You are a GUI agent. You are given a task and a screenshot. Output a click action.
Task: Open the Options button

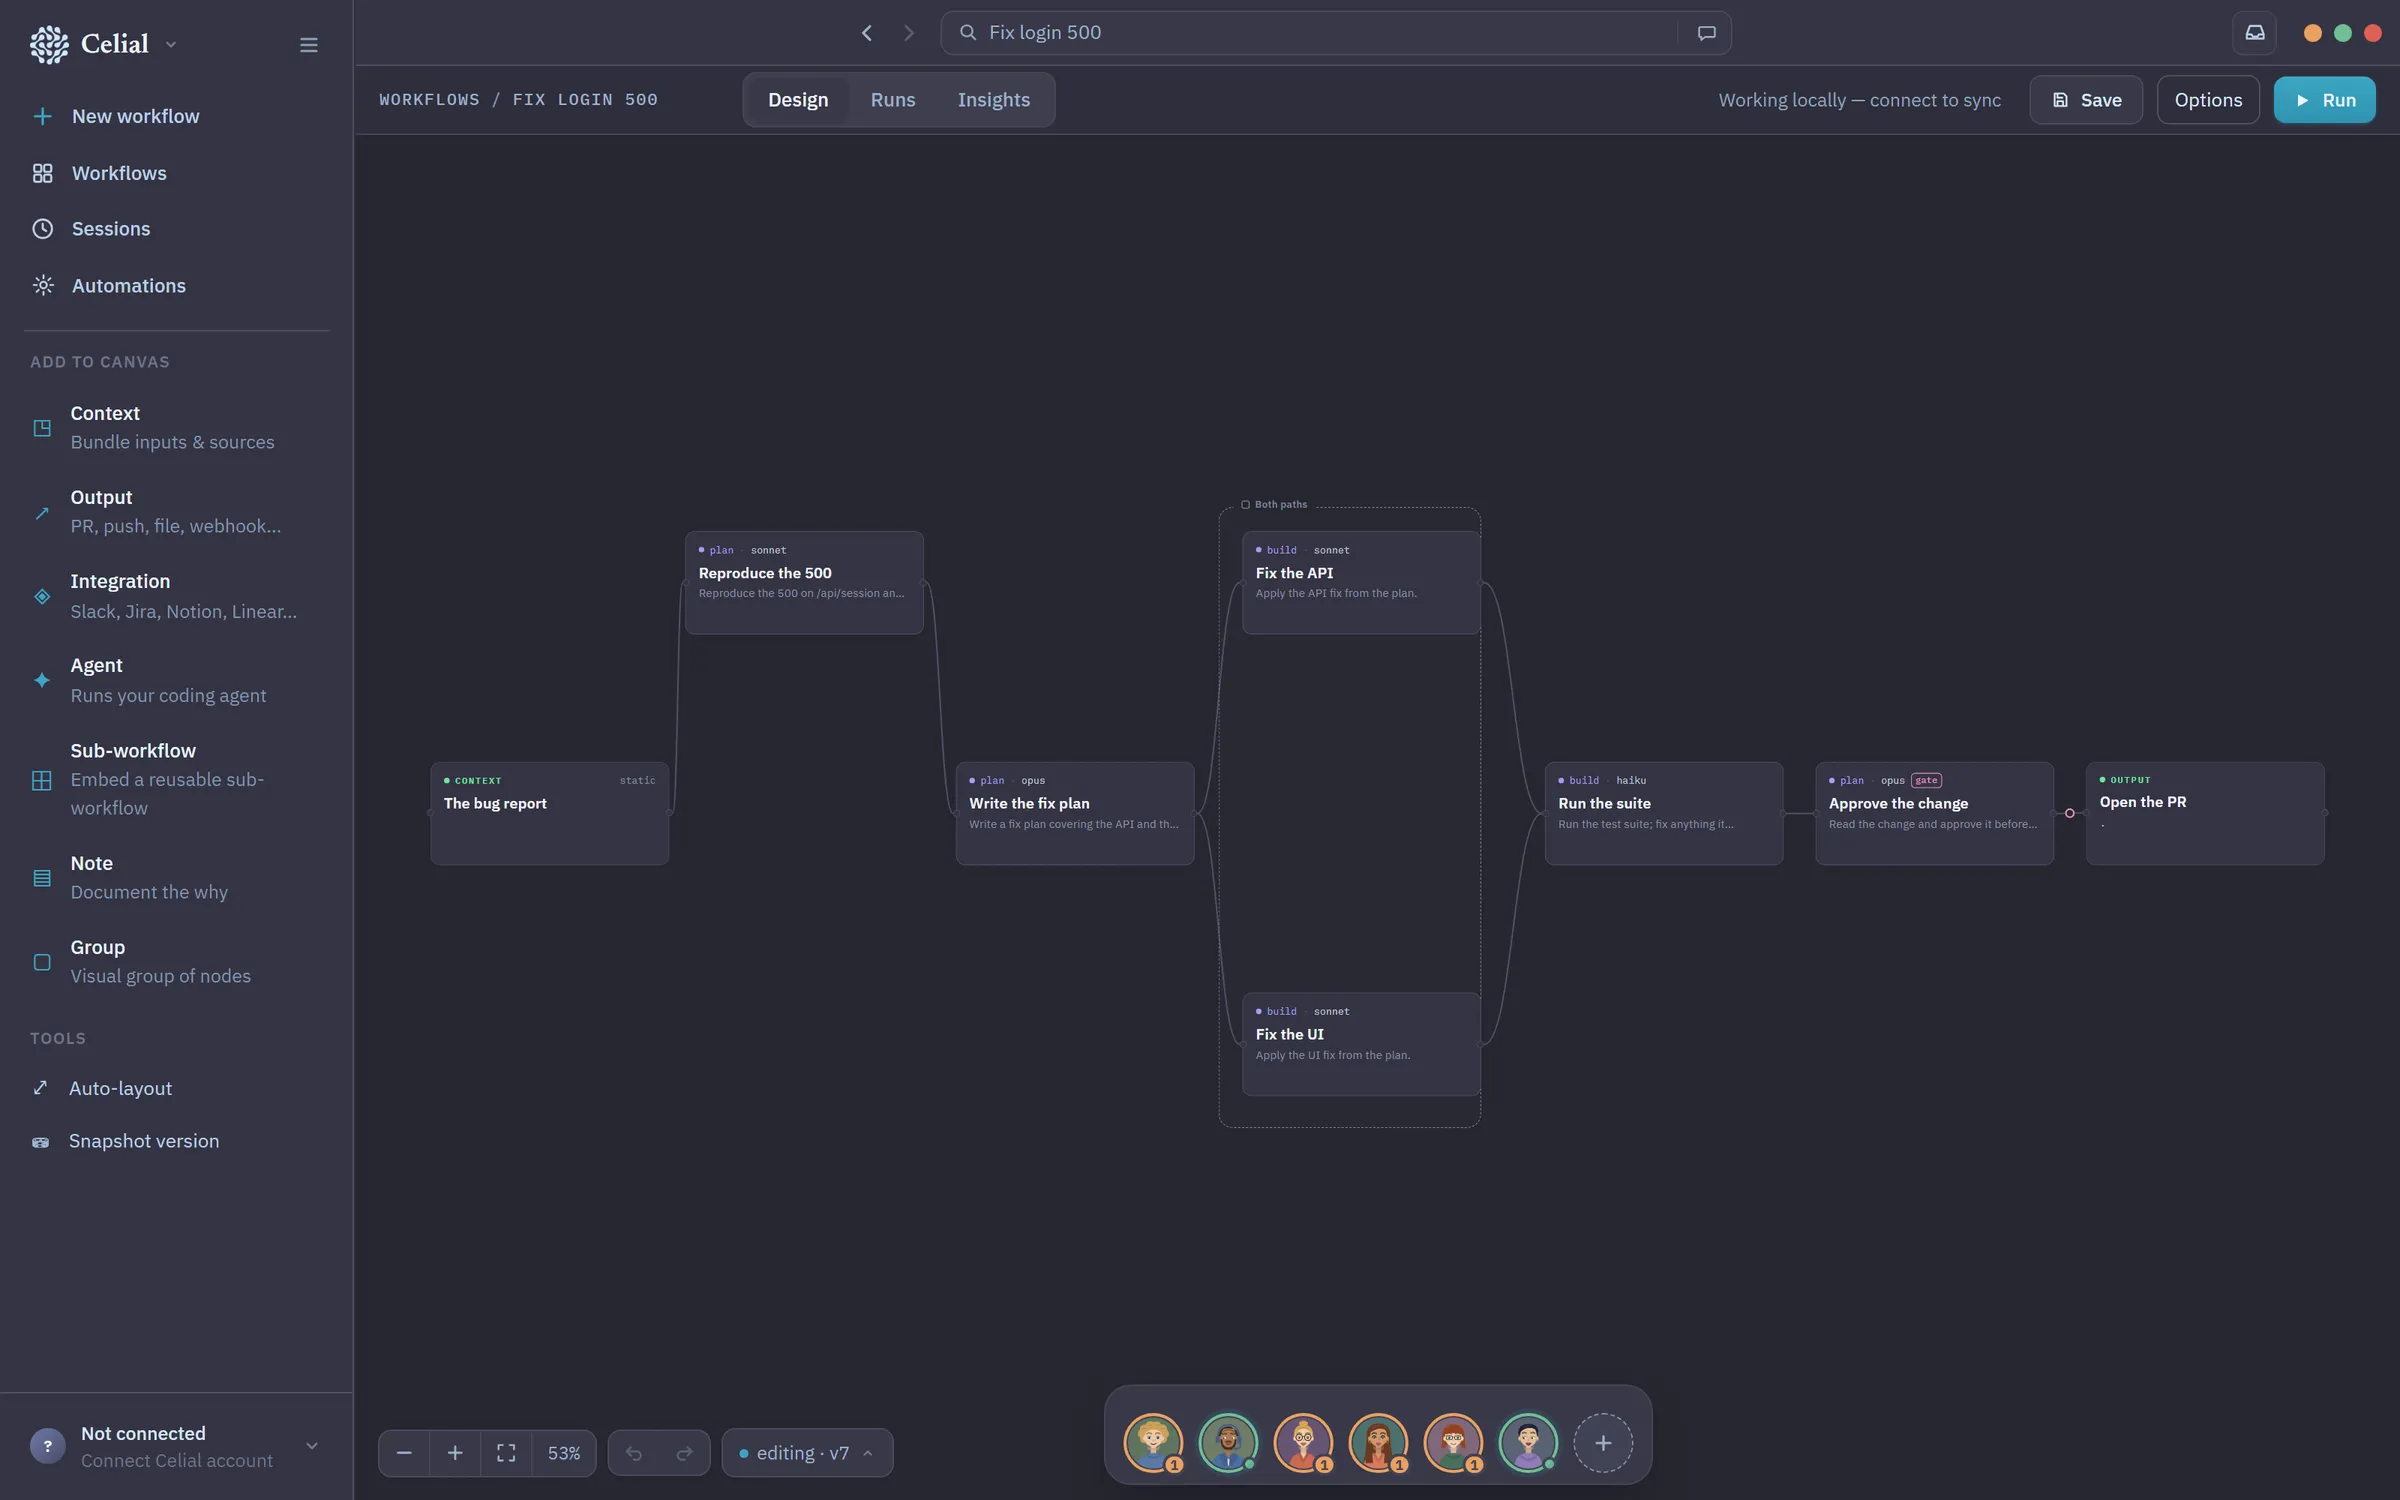tap(2208, 100)
